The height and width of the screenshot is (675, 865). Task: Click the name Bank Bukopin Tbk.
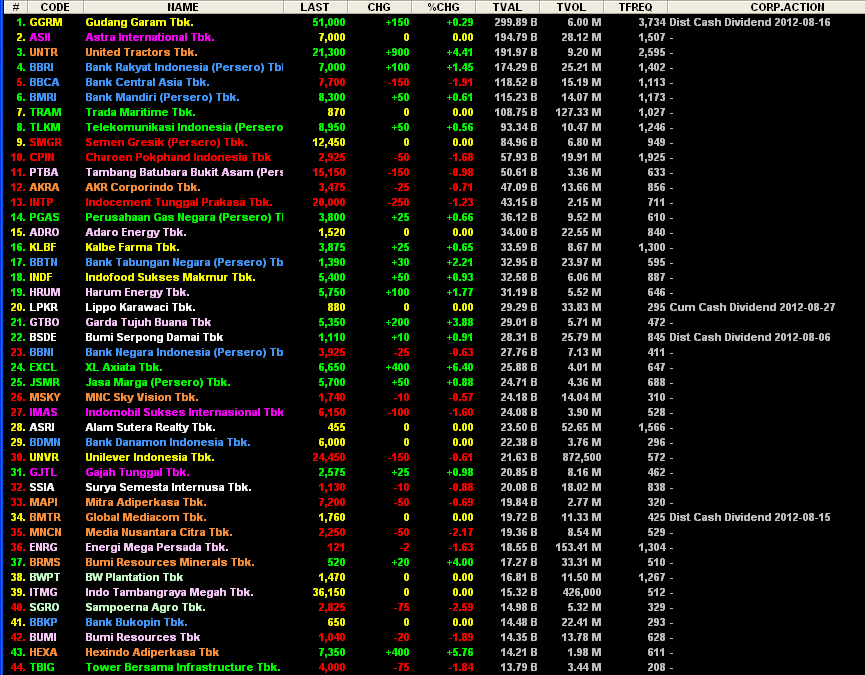pyautogui.click(x=136, y=622)
